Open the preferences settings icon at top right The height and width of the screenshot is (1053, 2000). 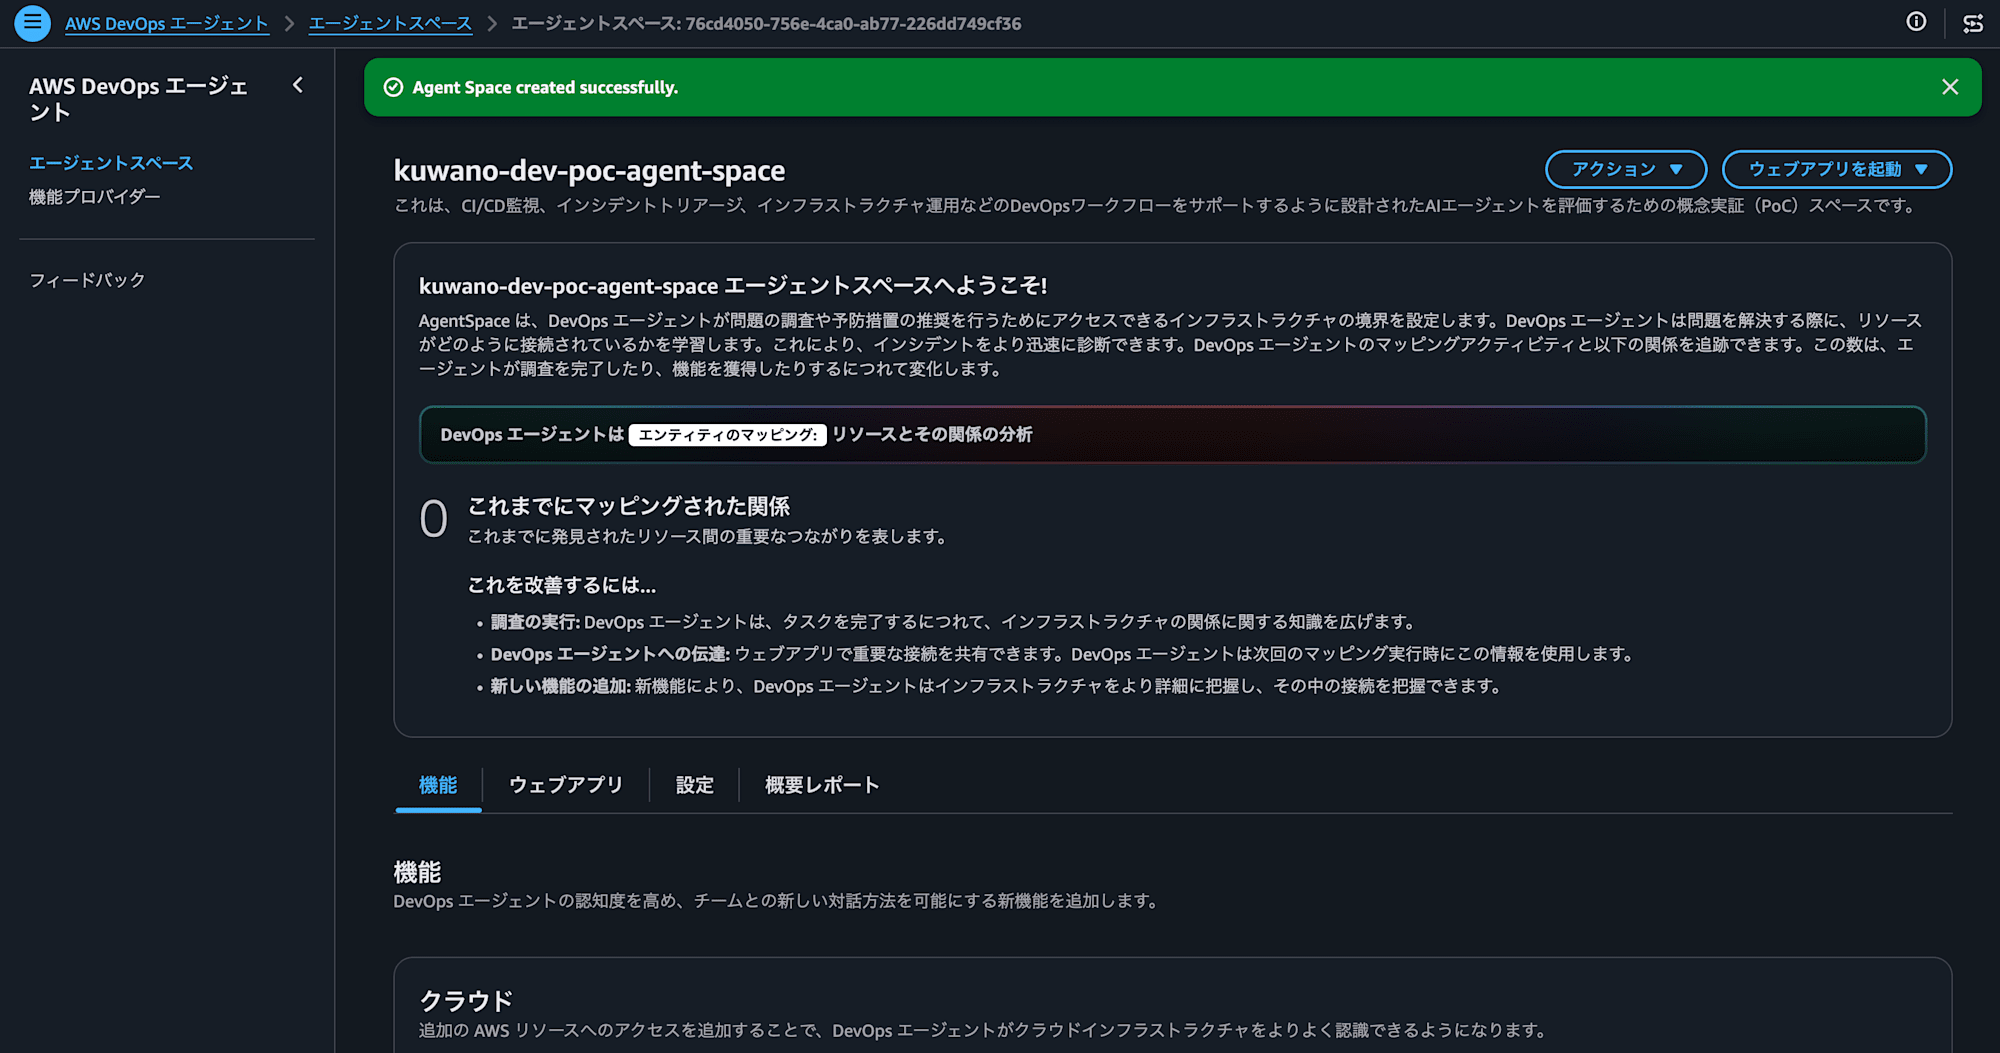1973,23
